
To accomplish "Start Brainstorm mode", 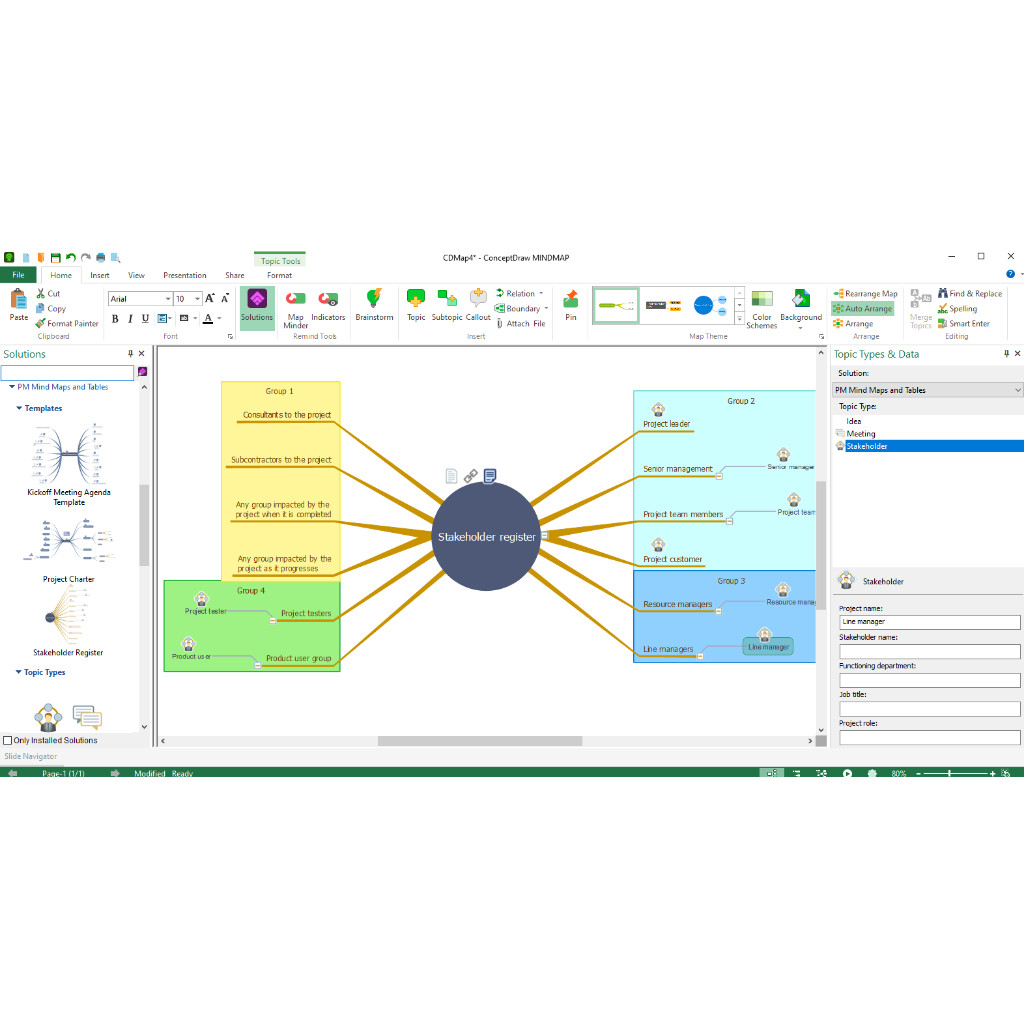I will [374, 306].
